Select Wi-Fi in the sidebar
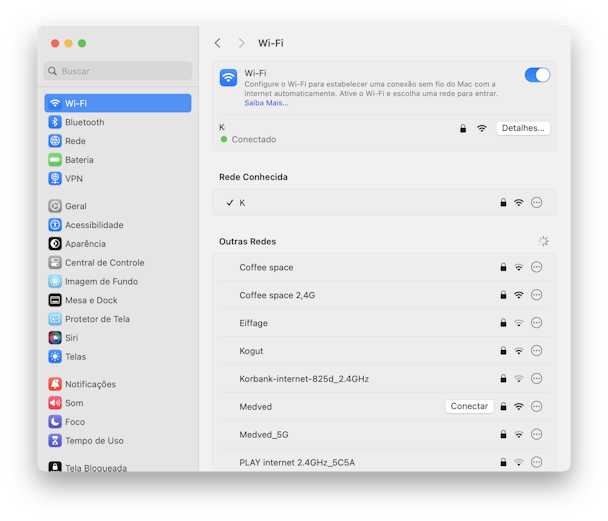 [x=118, y=103]
